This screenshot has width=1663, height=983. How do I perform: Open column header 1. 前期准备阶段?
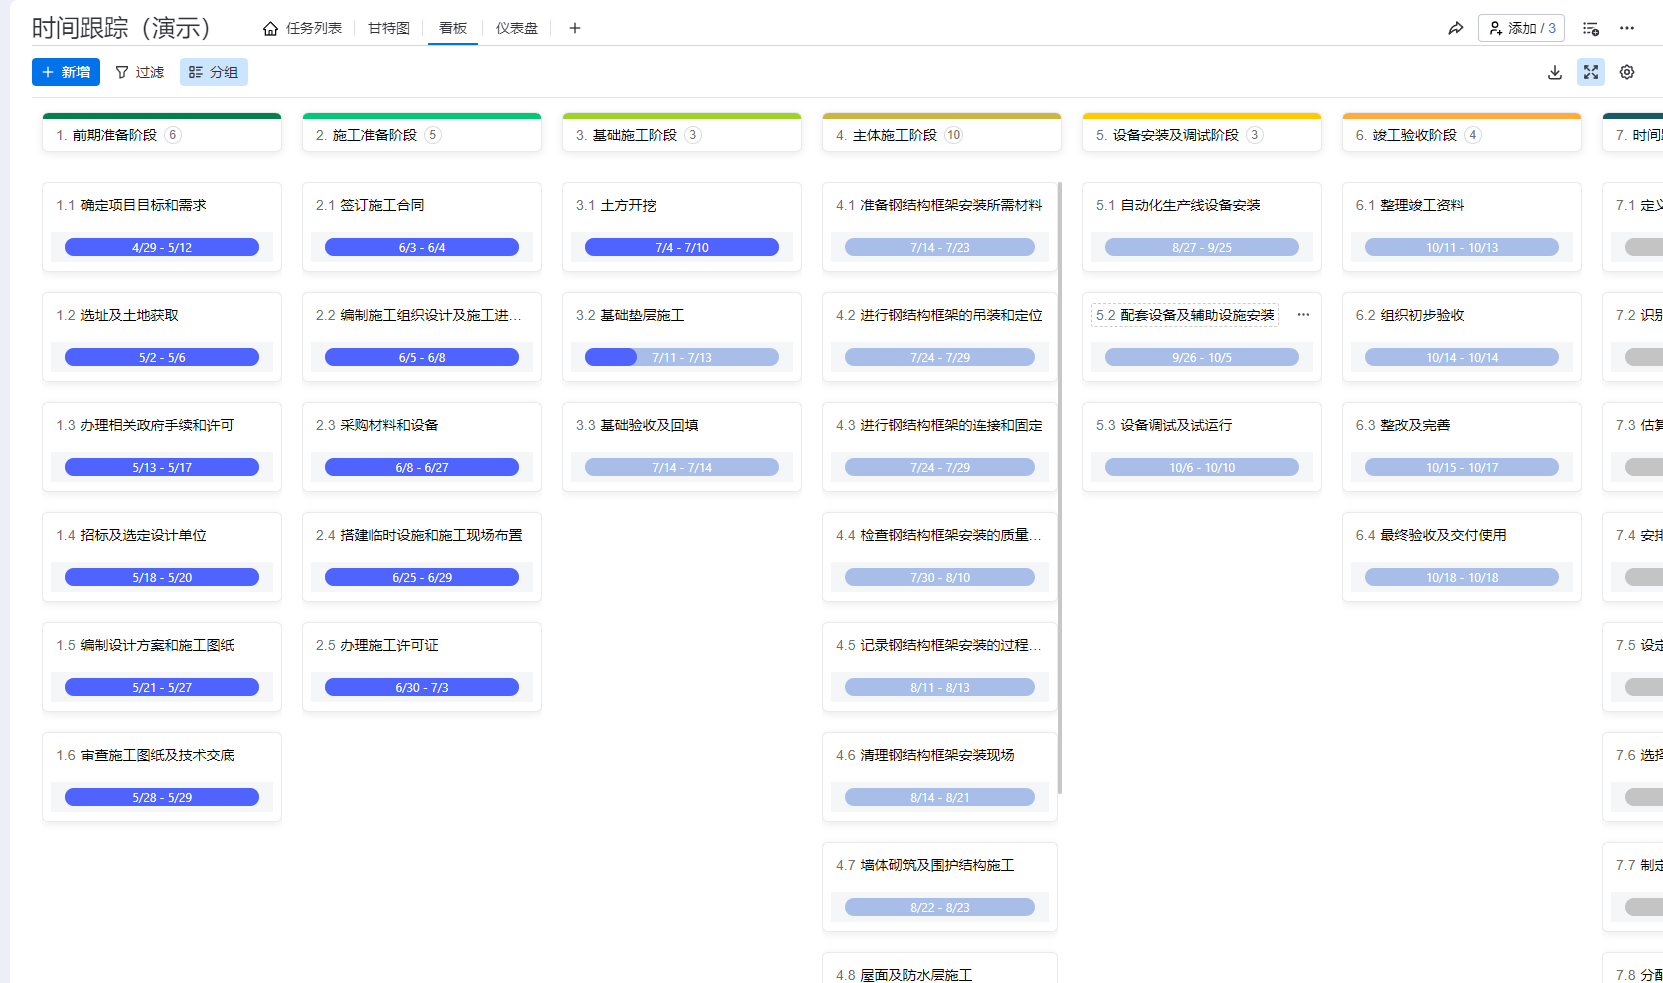click(x=162, y=135)
